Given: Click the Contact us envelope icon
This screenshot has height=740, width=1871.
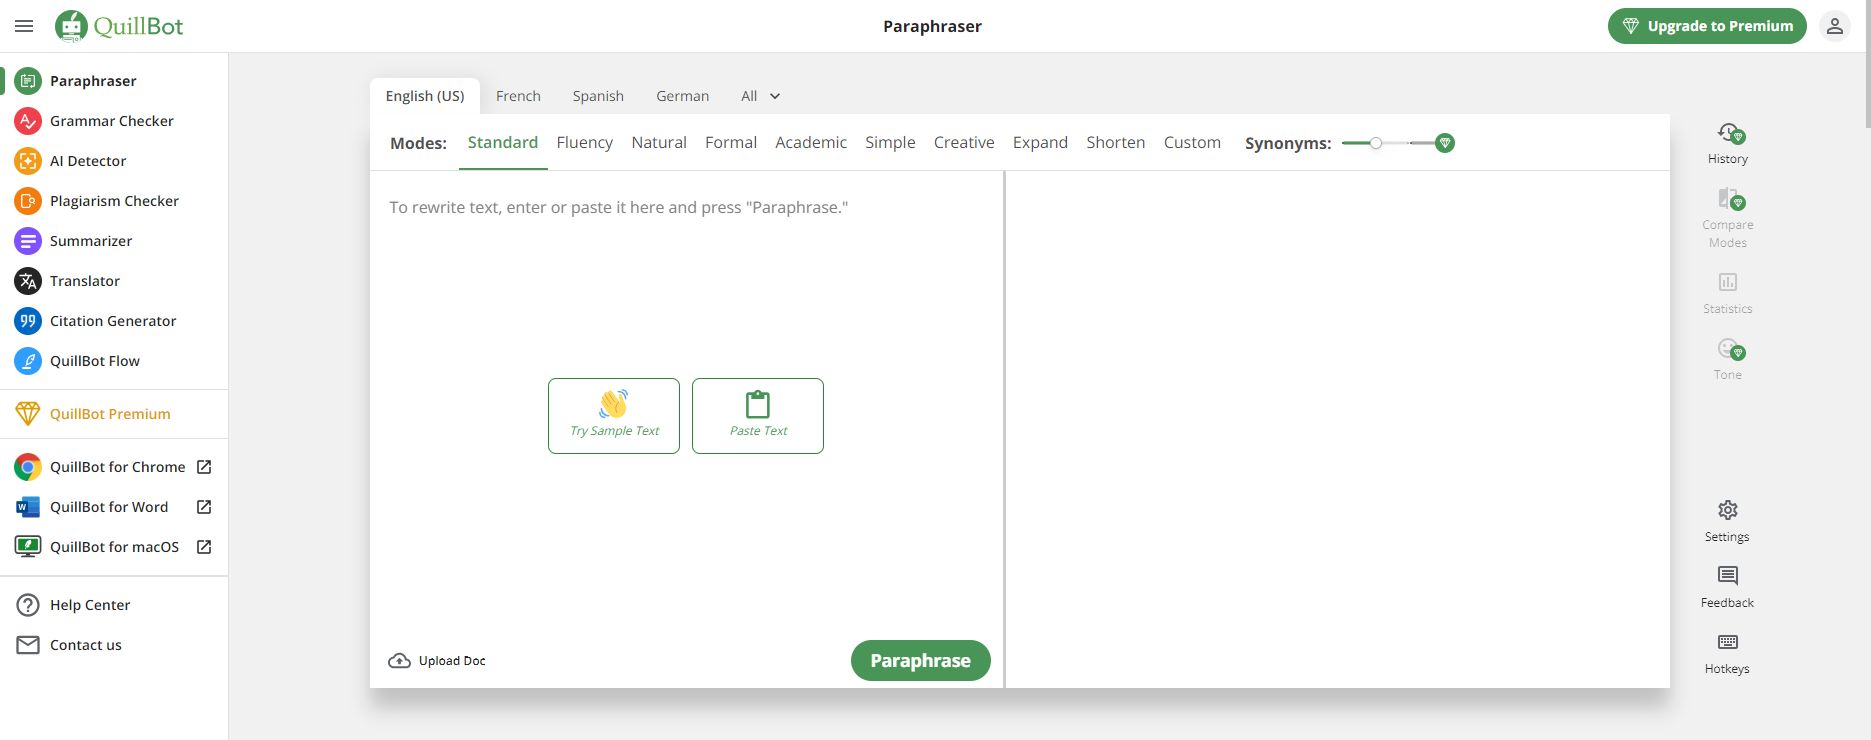Looking at the screenshot, I should pos(28,645).
